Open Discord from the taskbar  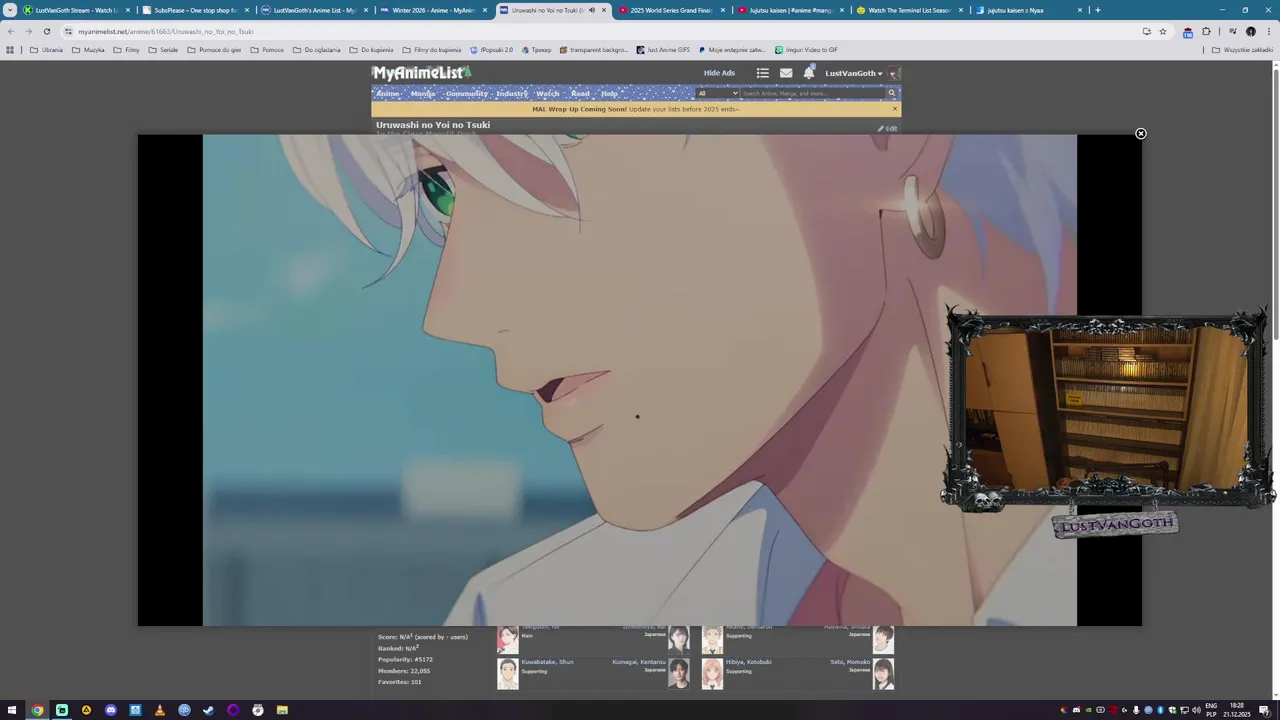pos(110,710)
